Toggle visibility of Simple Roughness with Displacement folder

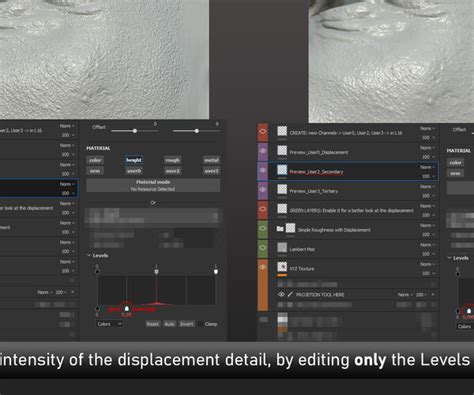263,228
